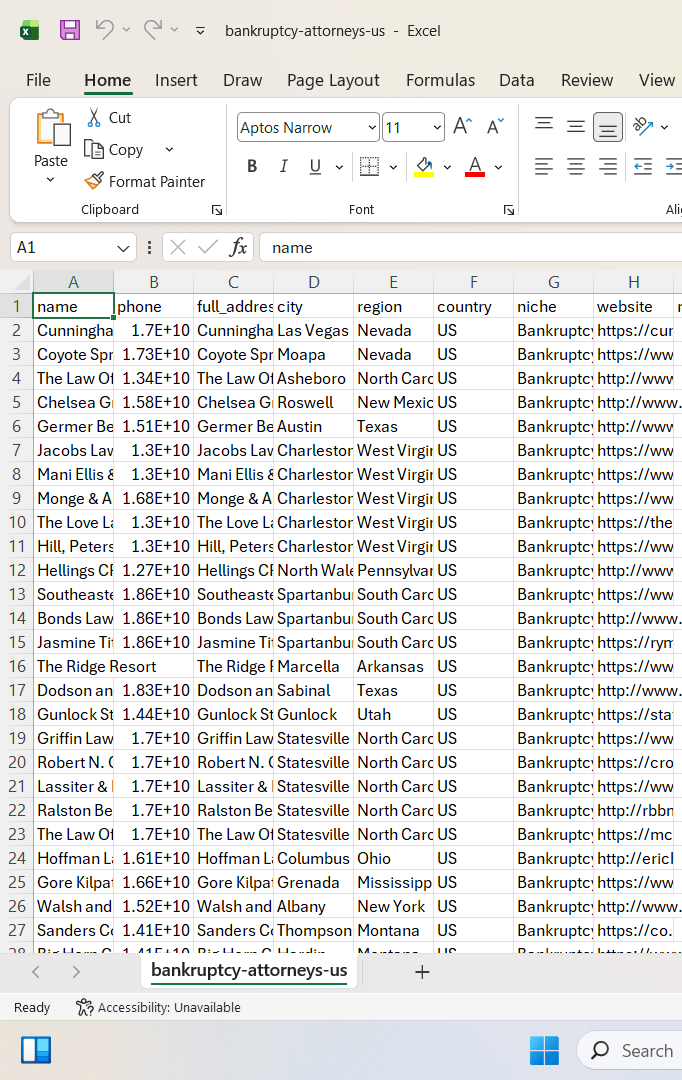The height and width of the screenshot is (1080, 682).
Task: Click the Redo arrow icon
Action: (x=152, y=30)
